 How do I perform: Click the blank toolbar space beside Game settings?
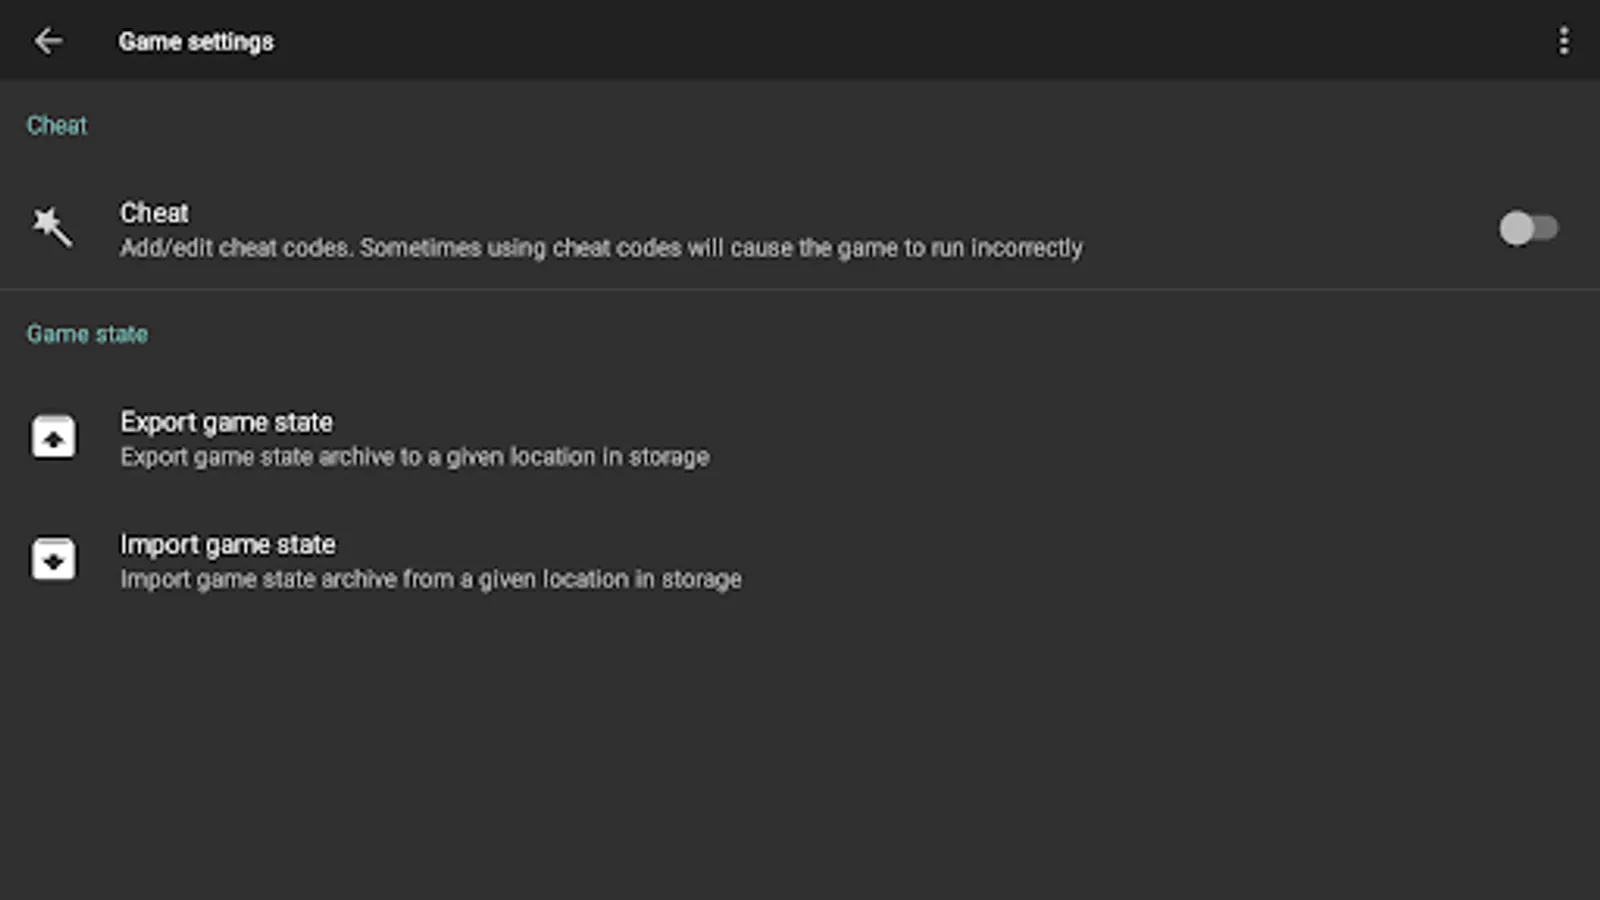click(900, 41)
